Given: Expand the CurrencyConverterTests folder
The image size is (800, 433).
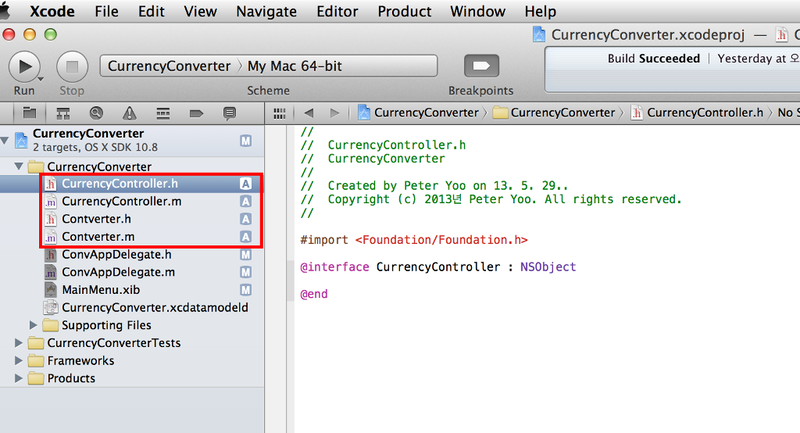Looking at the screenshot, I should tap(22, 343).
